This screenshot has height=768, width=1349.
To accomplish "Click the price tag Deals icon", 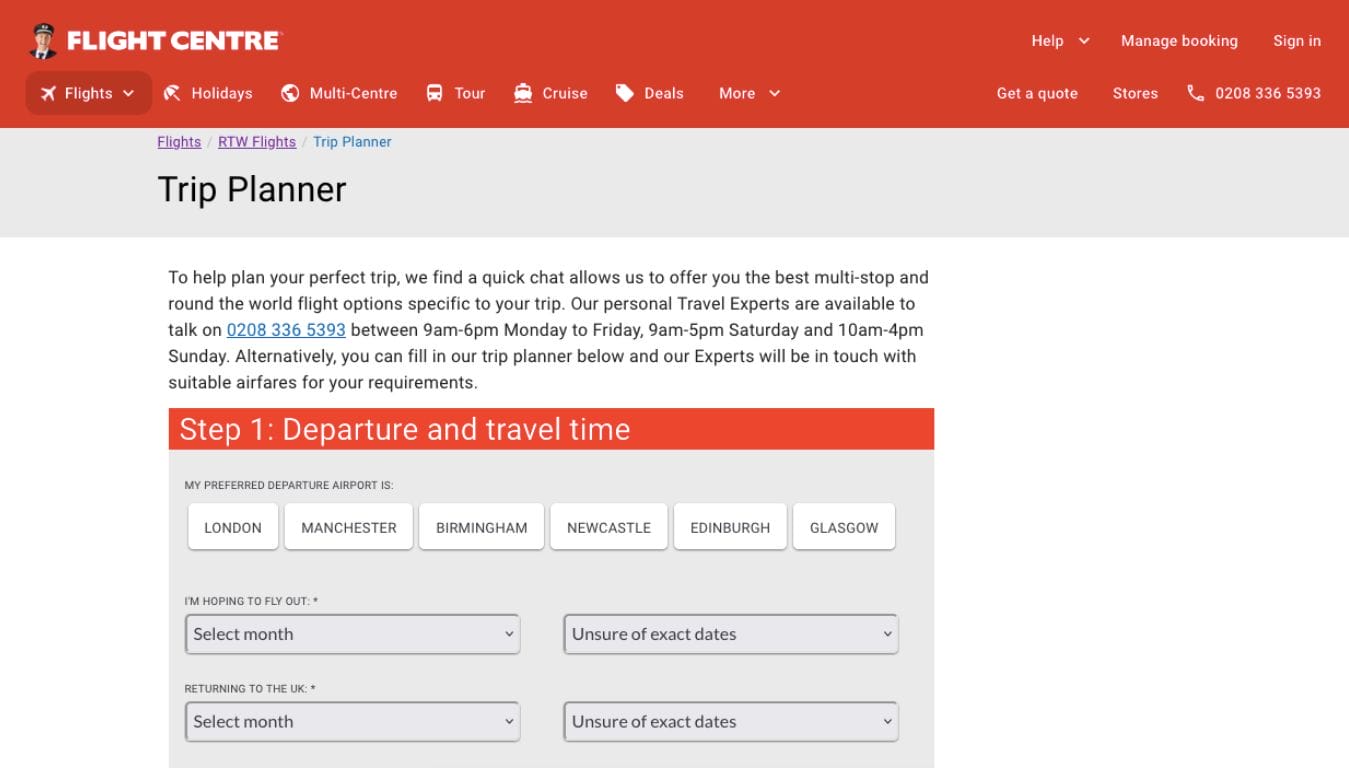I will (625, 93).
